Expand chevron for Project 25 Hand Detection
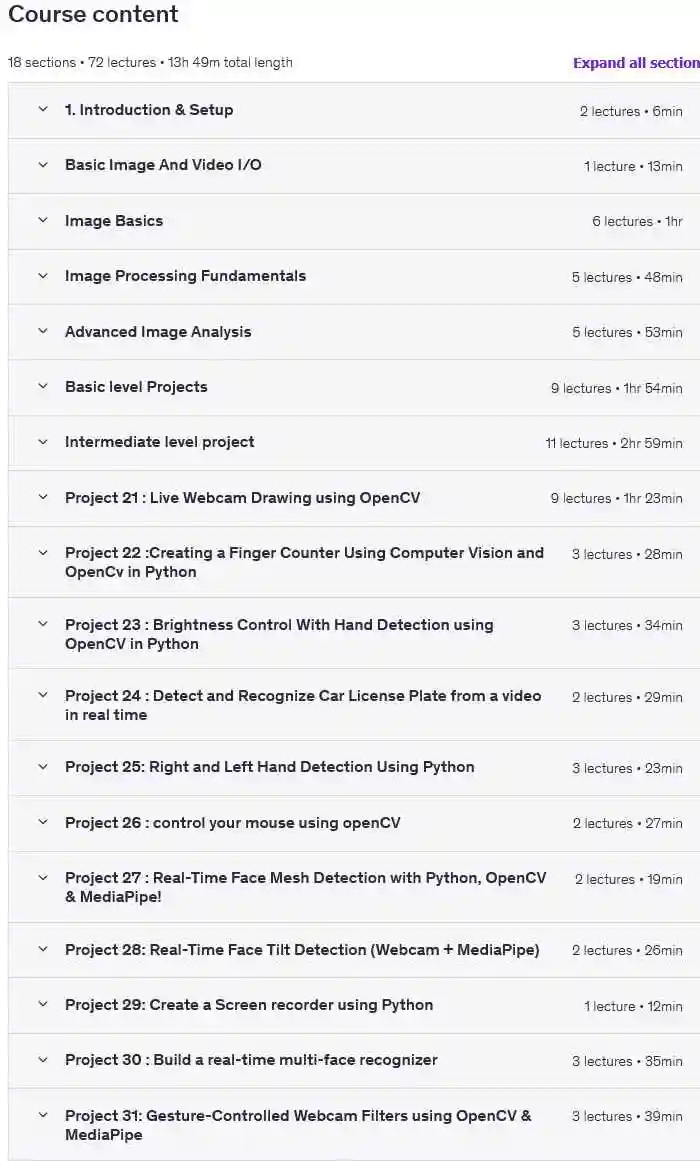 (x=43, y=767)
